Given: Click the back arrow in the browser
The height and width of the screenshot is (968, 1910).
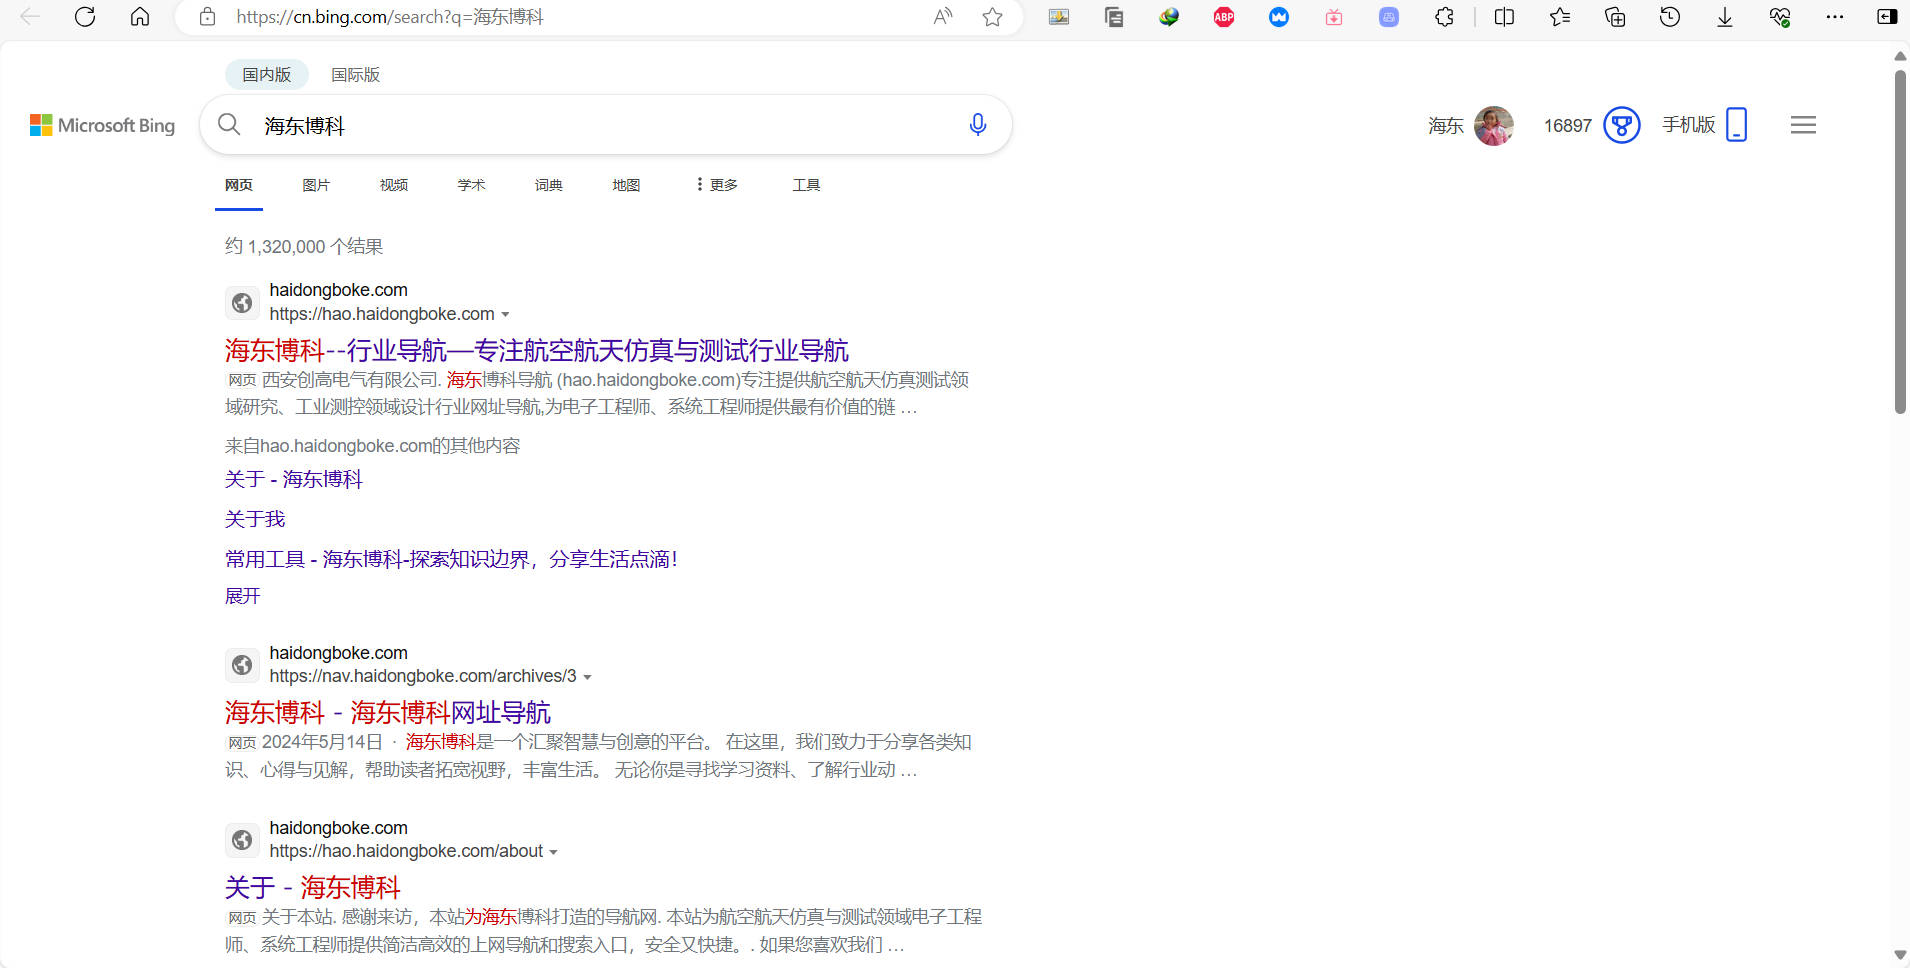Looking at the screenshot, I should 30,17.
